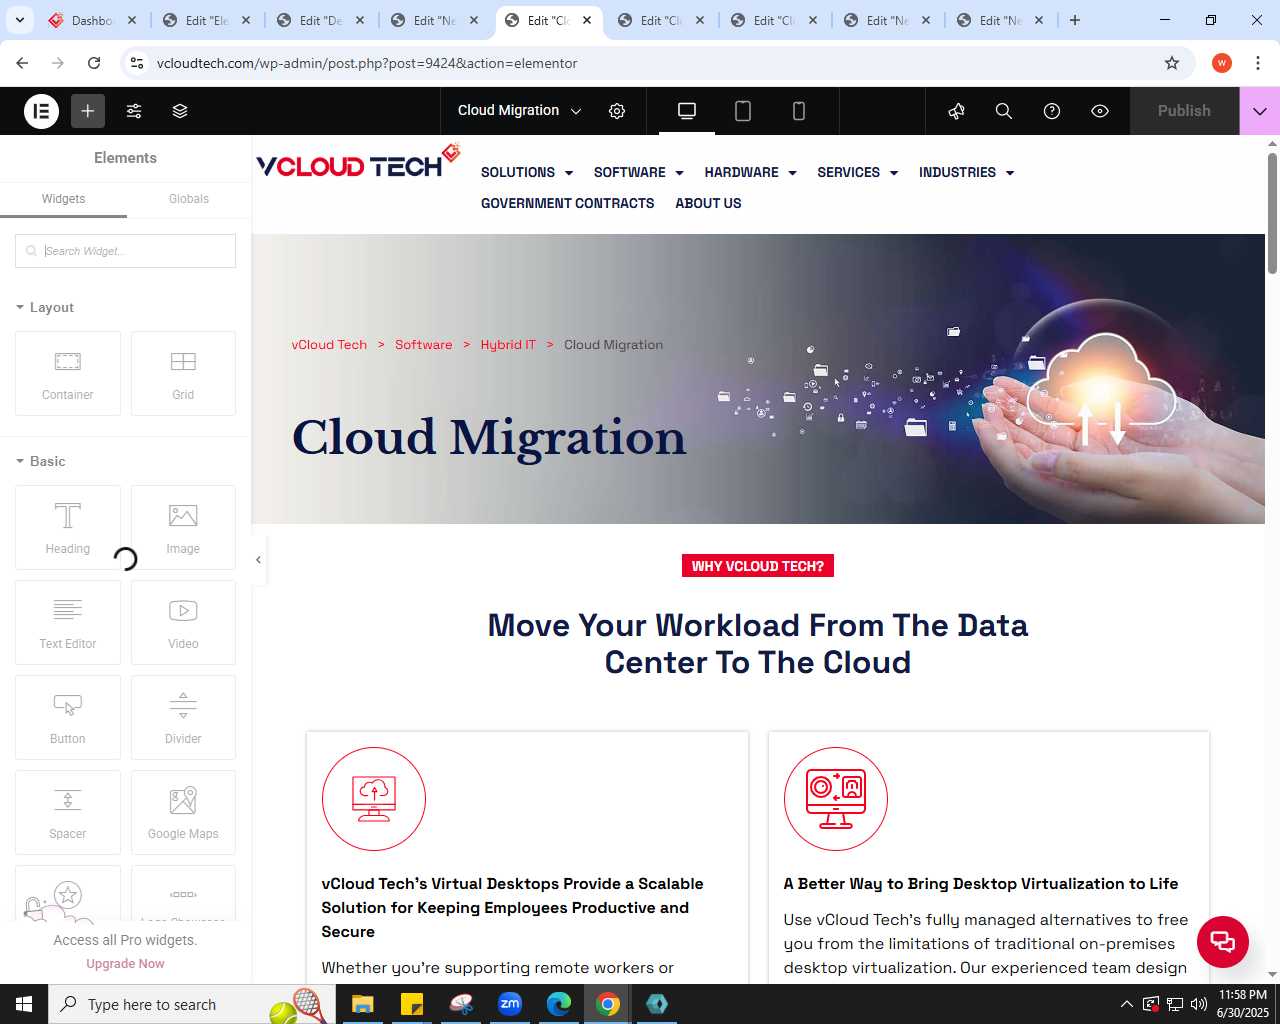
Task: Click GOVERNMENT CONTRACTS menu item
Action: point(568,203)
